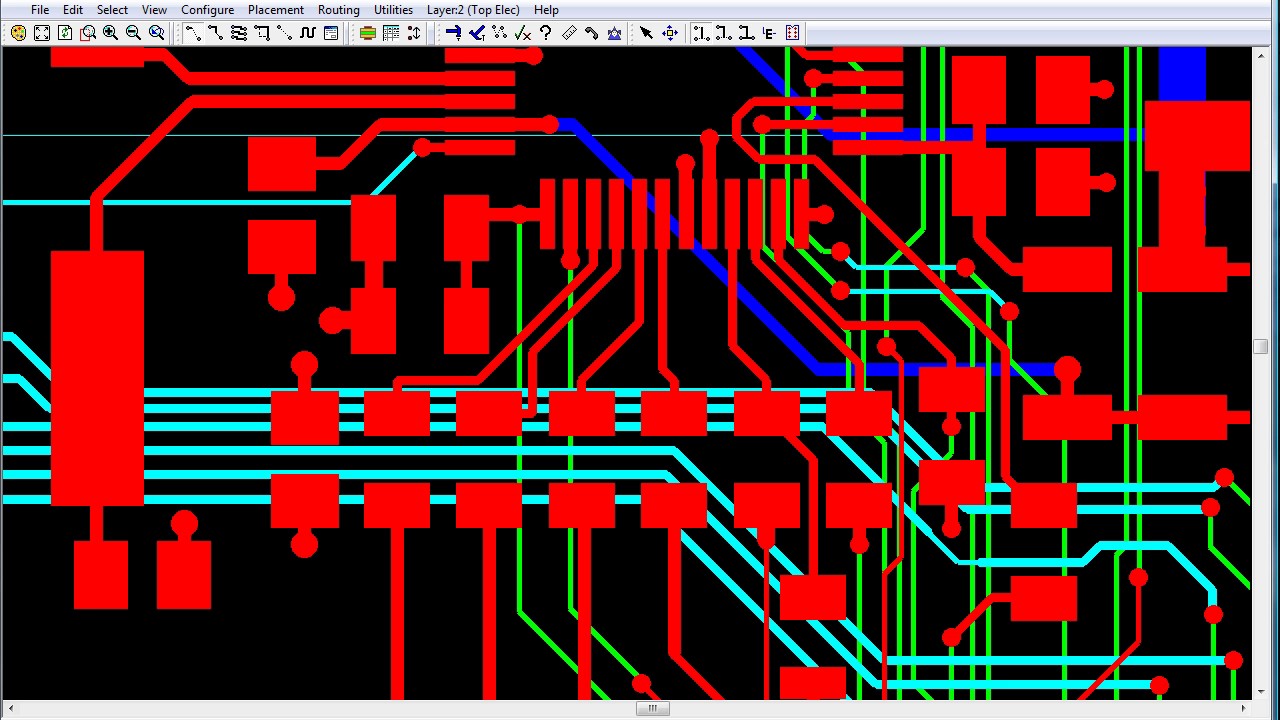Select the first track corner style icon

click(x=700, y=33)
